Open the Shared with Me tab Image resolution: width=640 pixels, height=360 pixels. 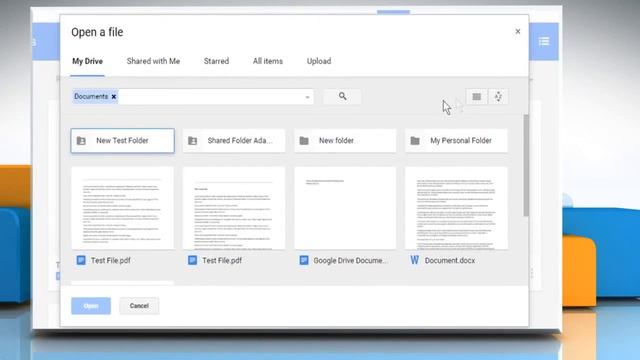[153, 61]
